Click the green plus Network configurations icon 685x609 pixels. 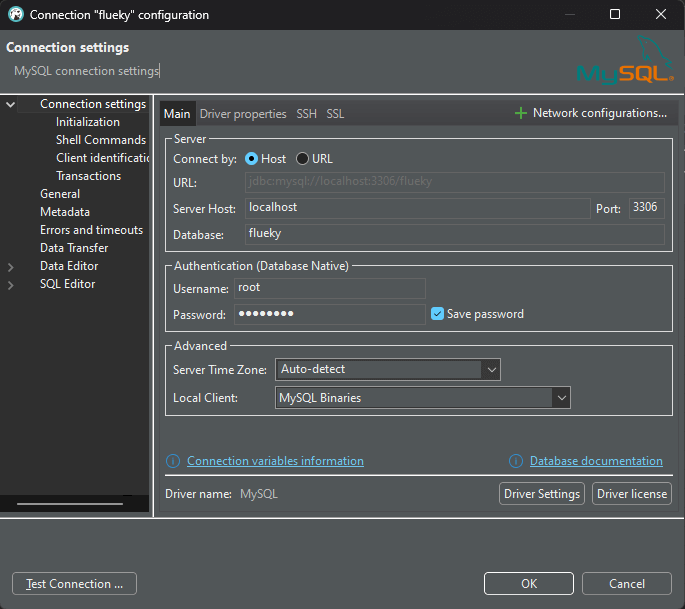pos(520,114)
